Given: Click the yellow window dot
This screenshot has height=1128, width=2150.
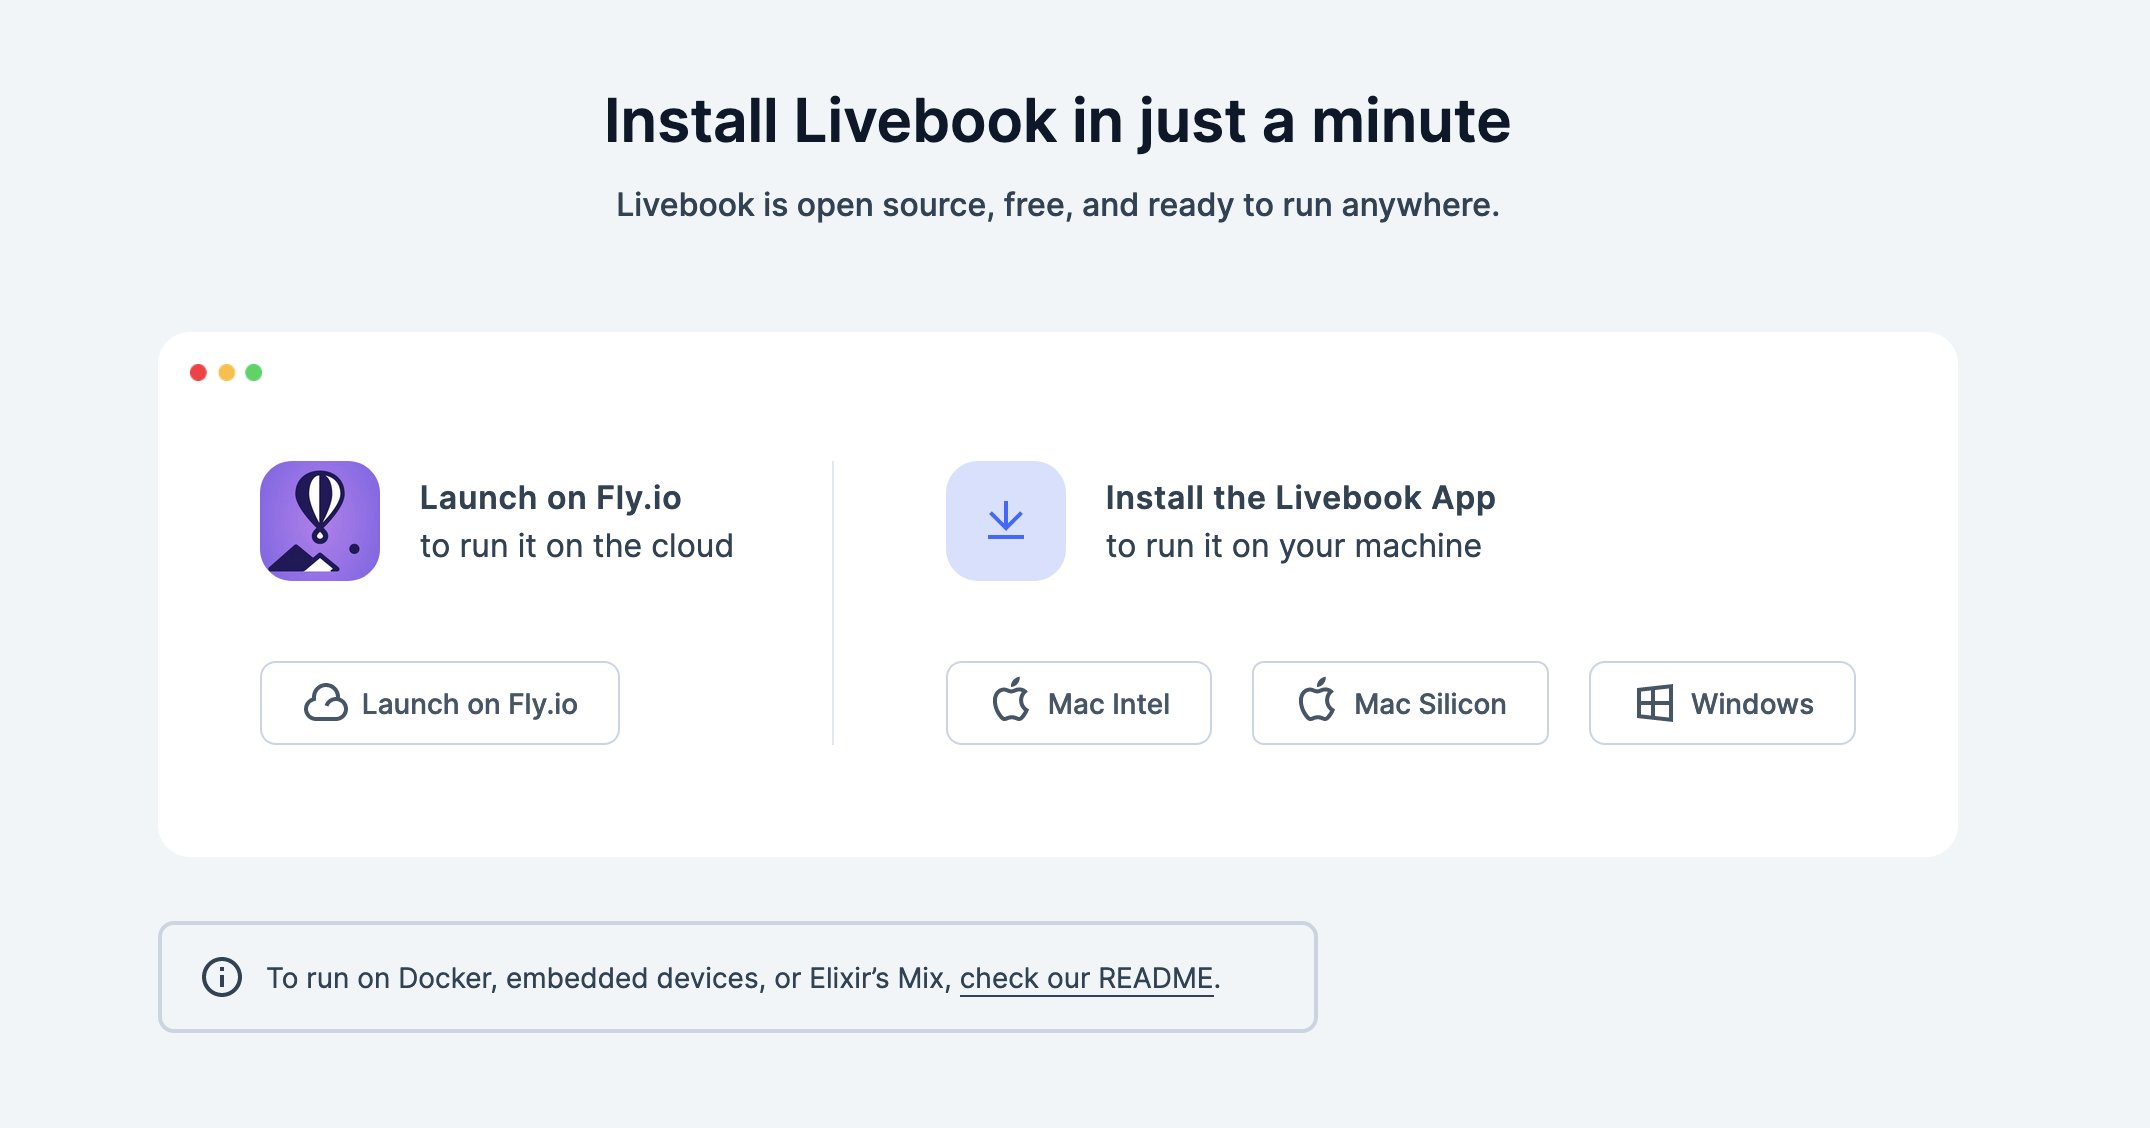Looking at the screenshot, I should 226,373.
